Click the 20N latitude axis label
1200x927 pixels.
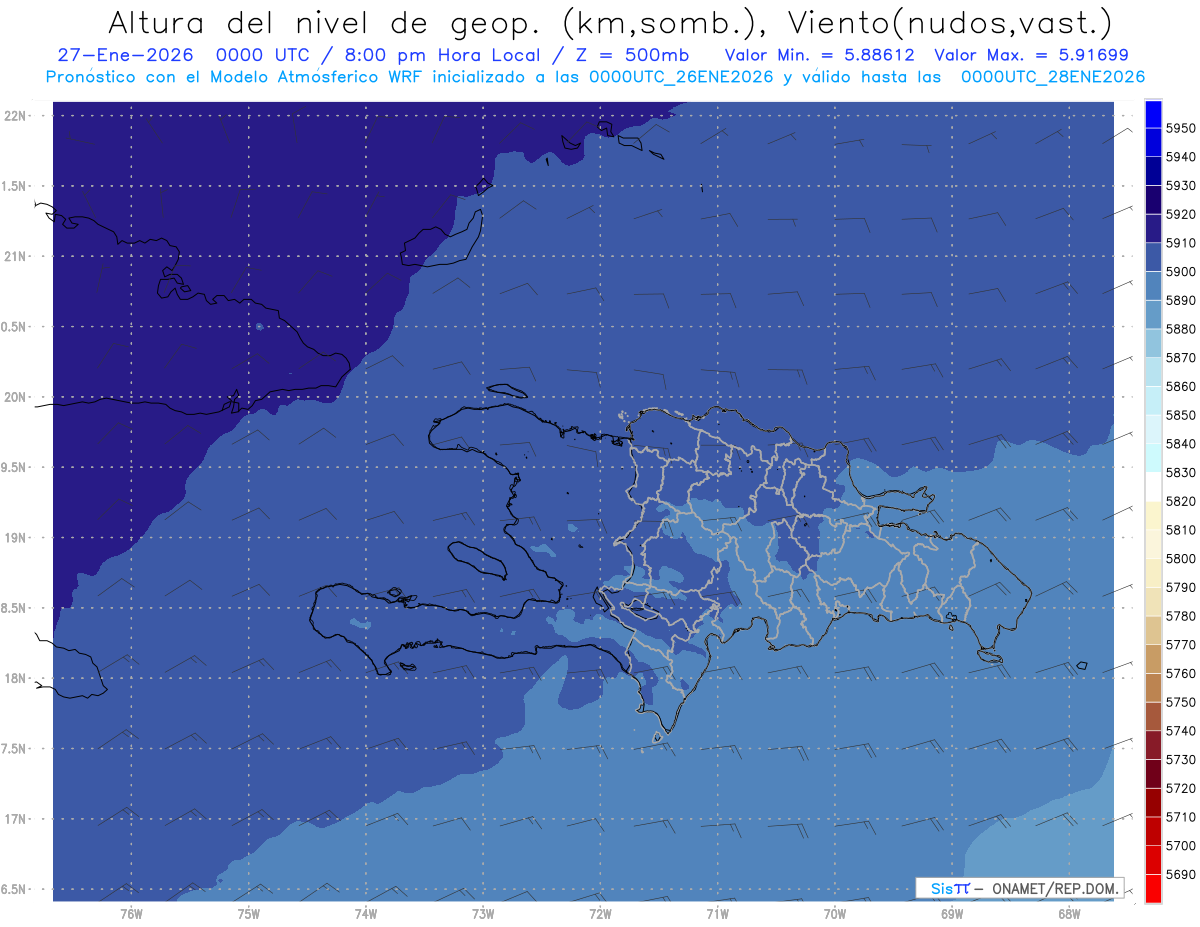pos(17,397)
